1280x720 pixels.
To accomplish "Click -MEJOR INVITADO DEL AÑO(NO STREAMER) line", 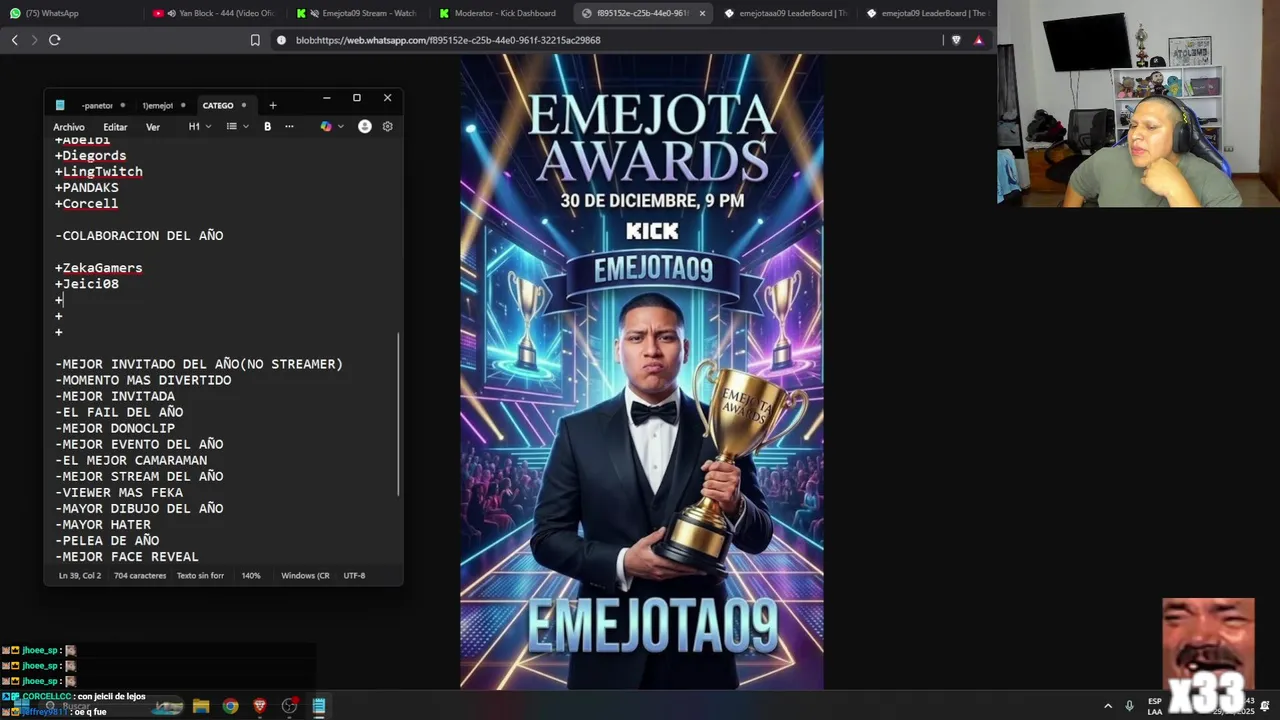I will coord(199,364).
